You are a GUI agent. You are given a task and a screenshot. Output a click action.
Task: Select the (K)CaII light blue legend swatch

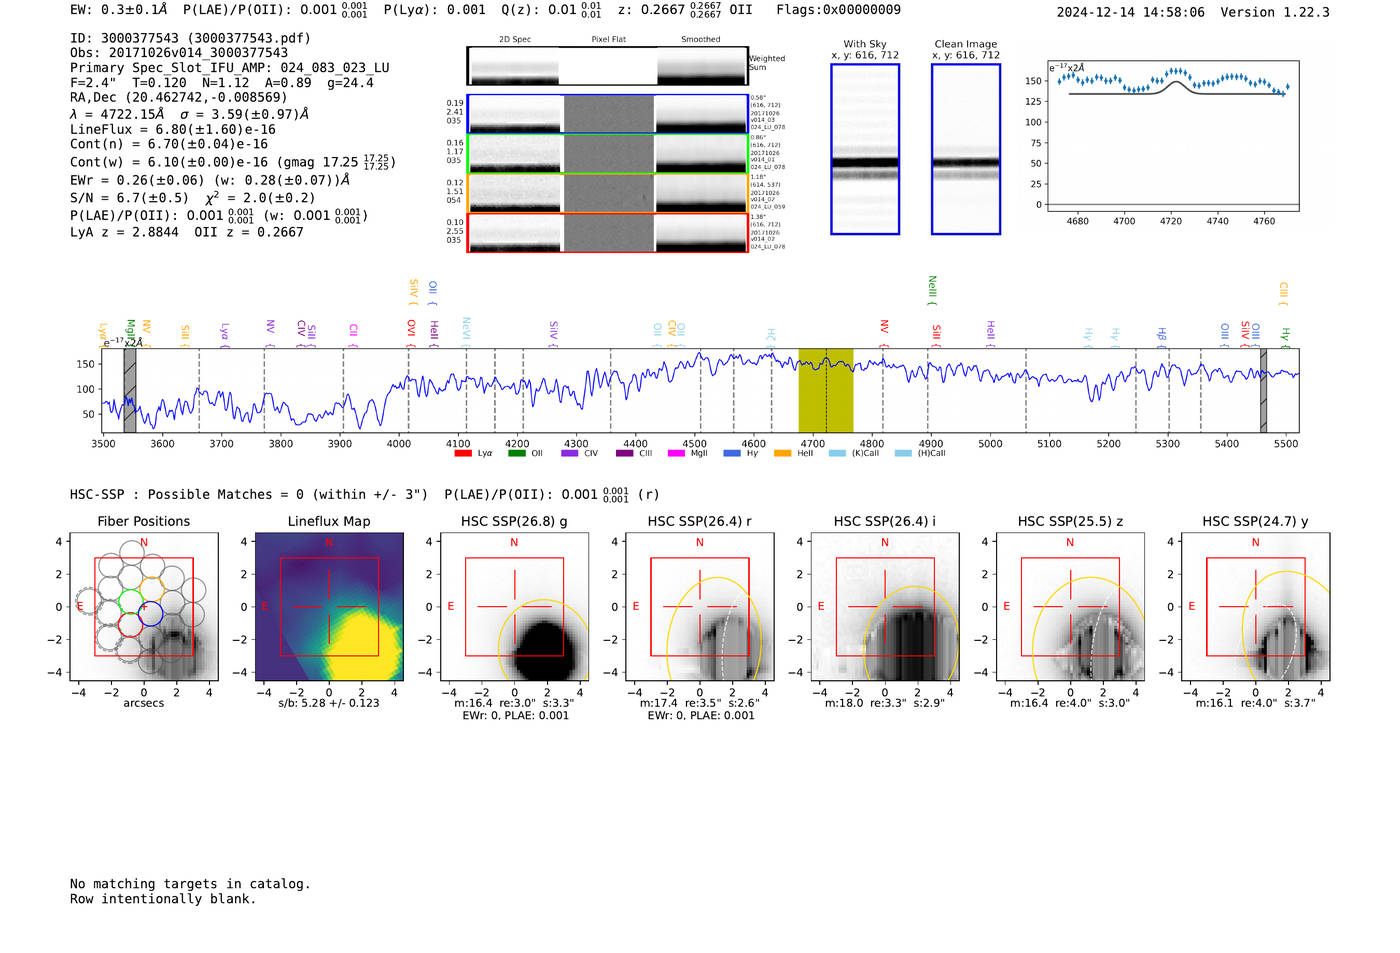[837, 453]
